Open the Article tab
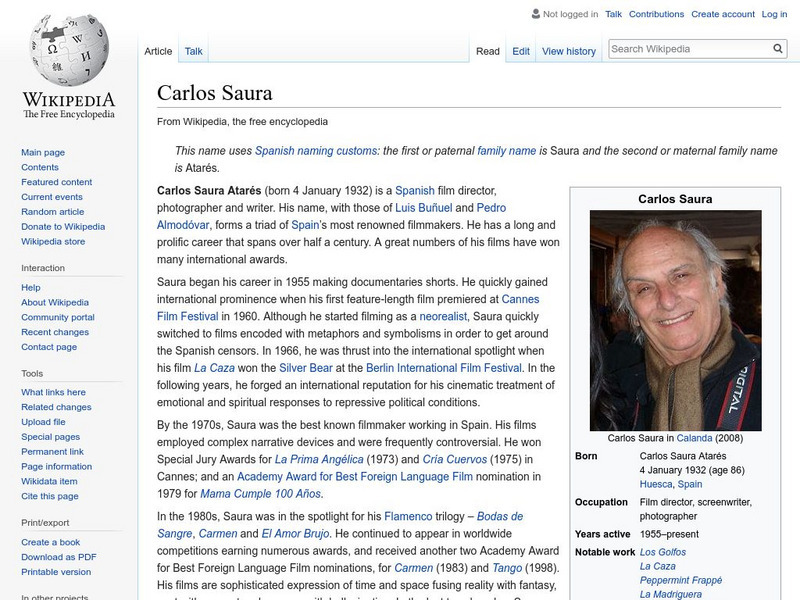 point(158,51)
